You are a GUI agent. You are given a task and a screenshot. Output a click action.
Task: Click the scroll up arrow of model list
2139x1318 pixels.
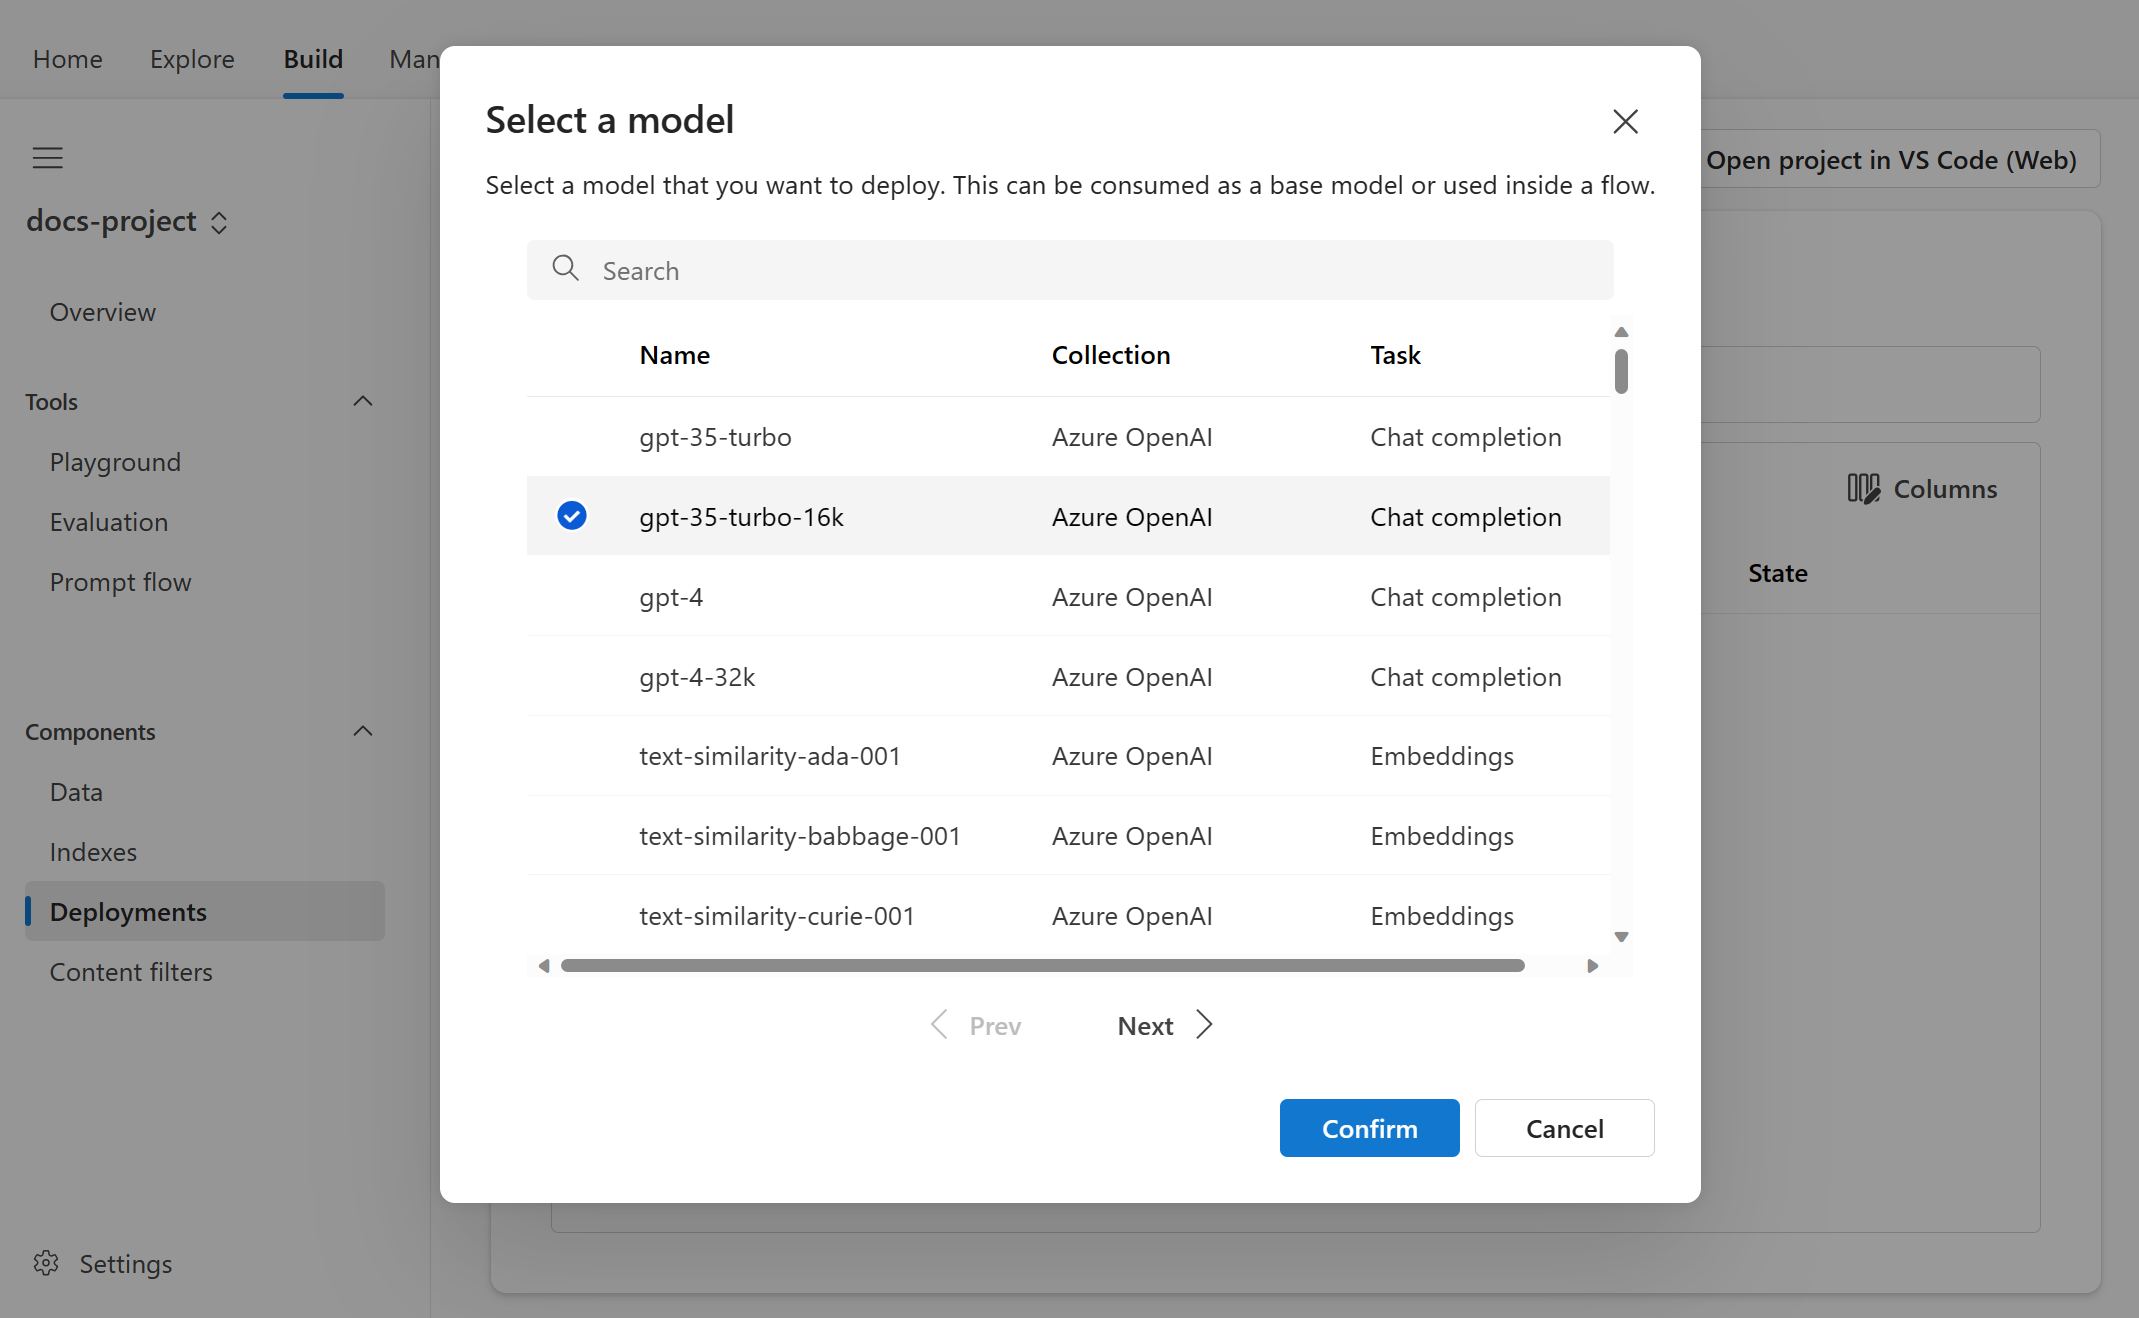click(x=1621, y=332)
